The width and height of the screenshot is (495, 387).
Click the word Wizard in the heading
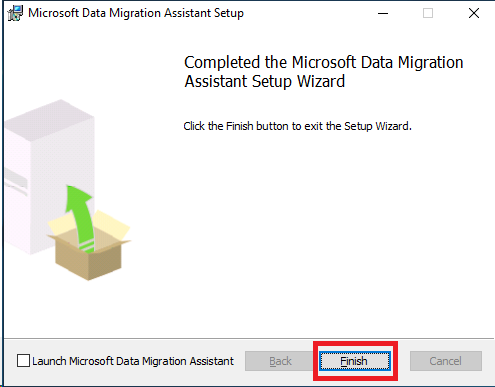coord(321,81)
